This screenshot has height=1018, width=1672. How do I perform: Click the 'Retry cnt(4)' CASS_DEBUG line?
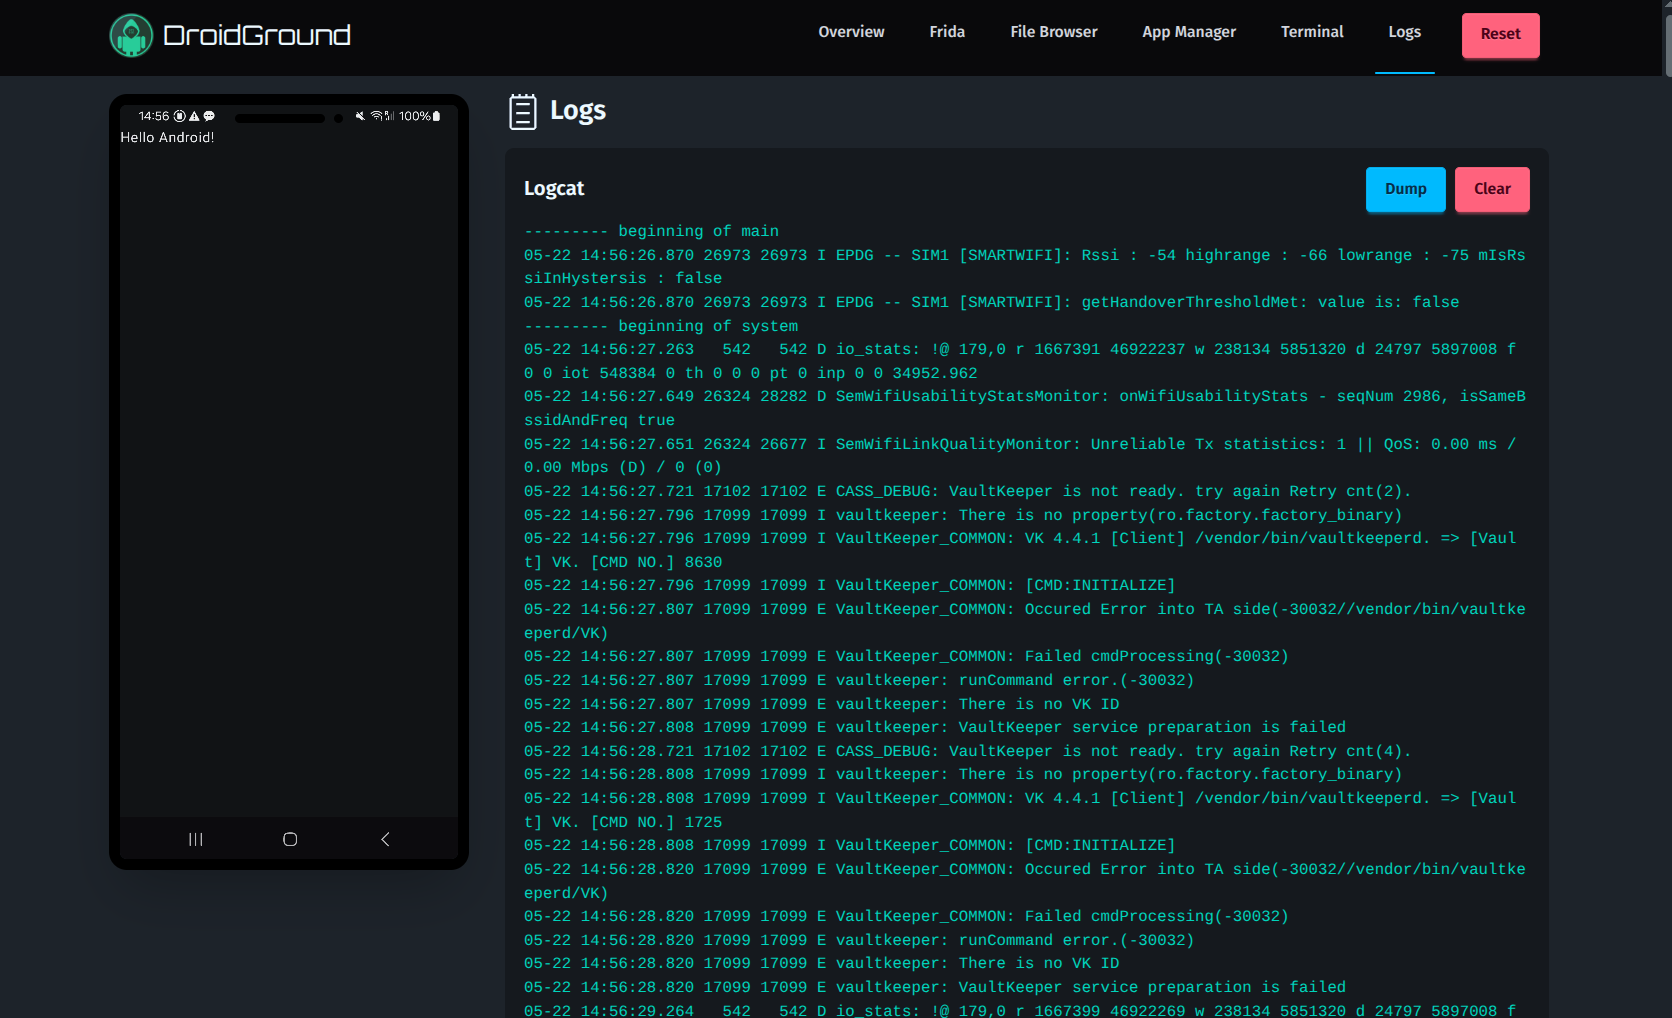point(967,751)
